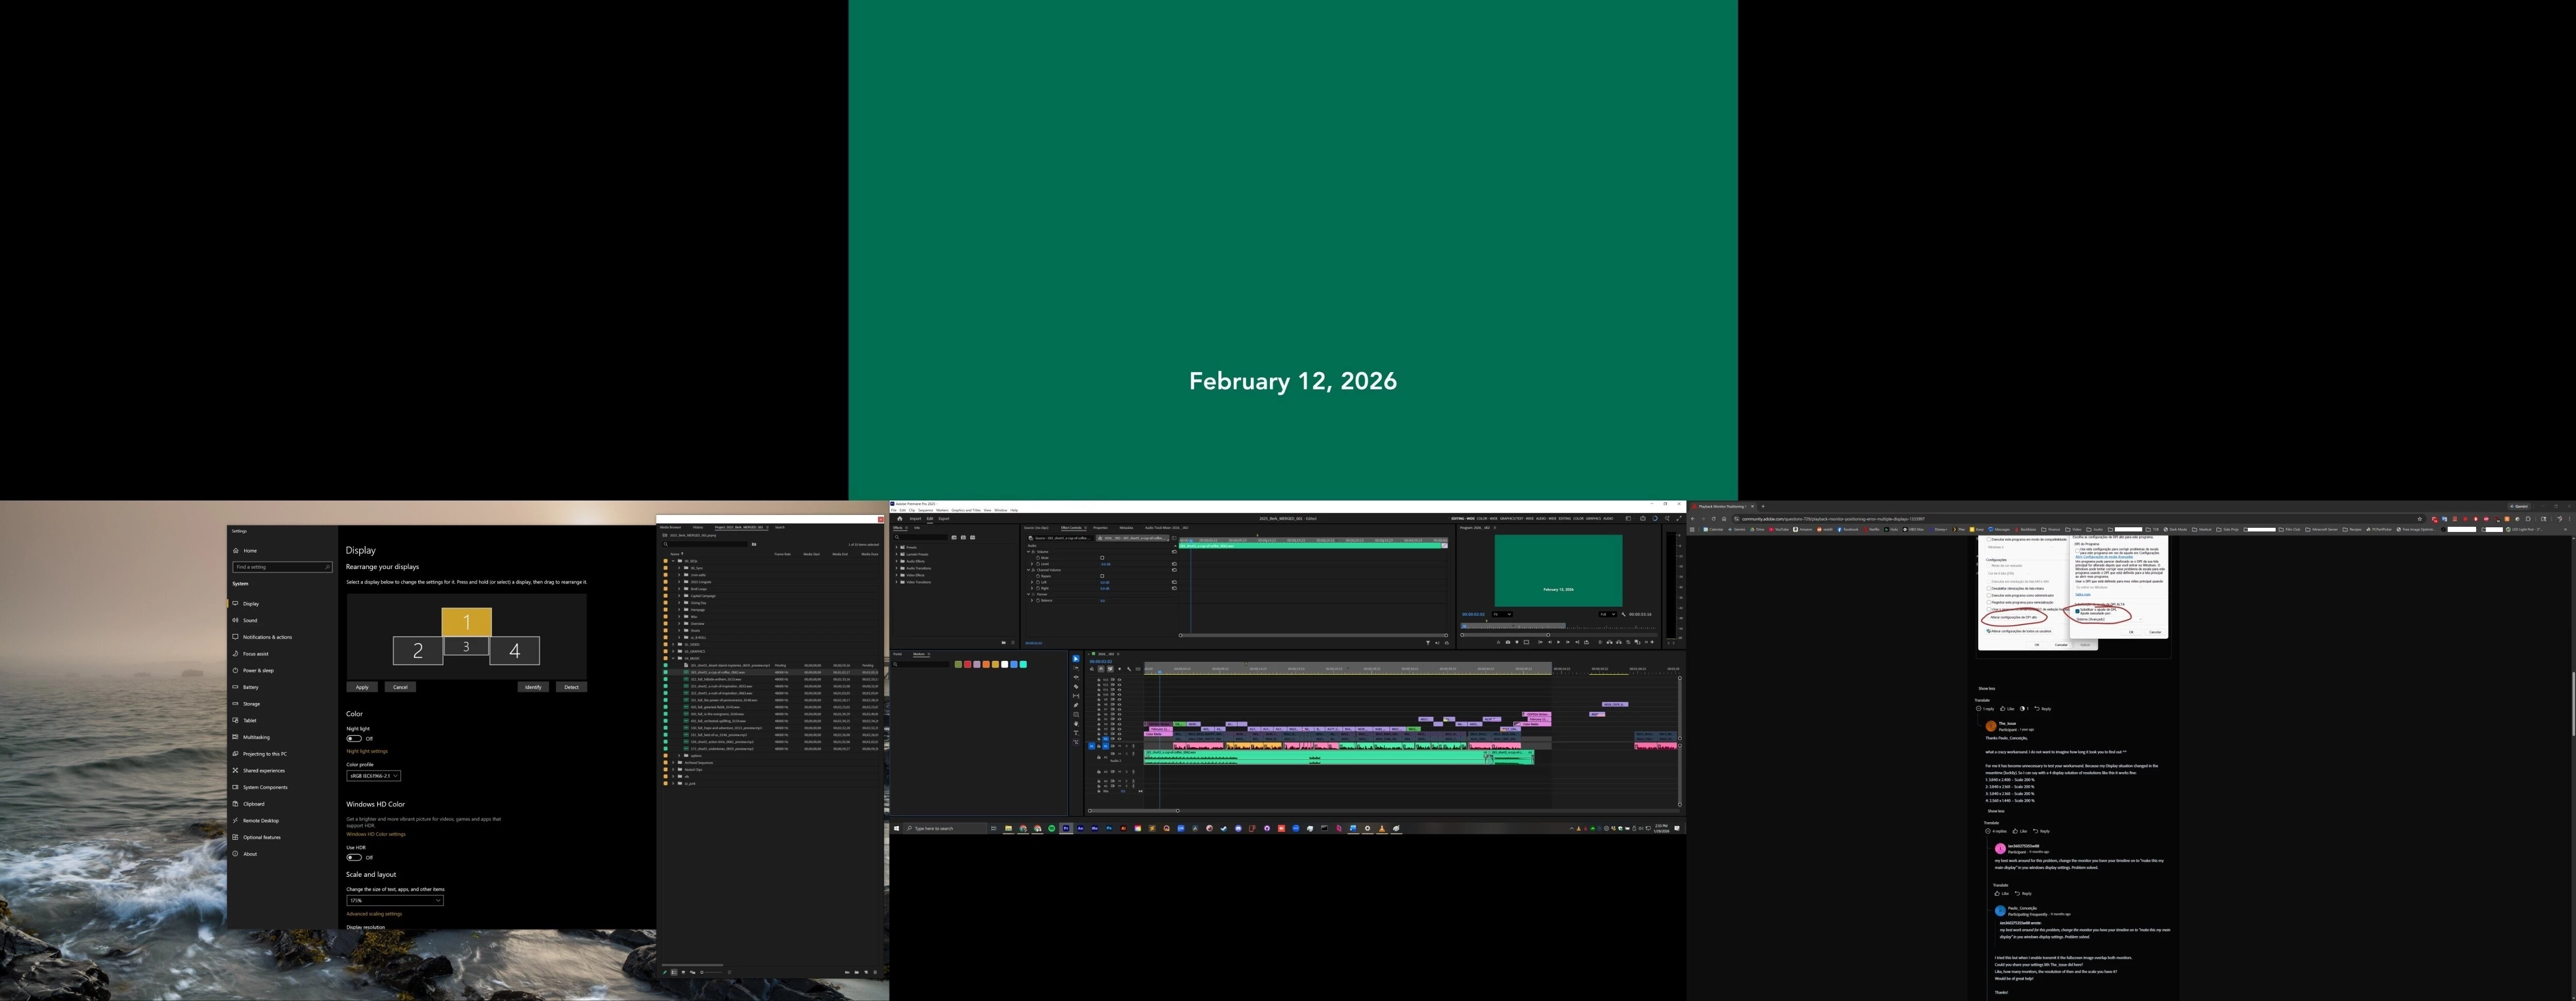Expand the Video Effects folder
The image size is (2576, 1001).
point(897,575)
